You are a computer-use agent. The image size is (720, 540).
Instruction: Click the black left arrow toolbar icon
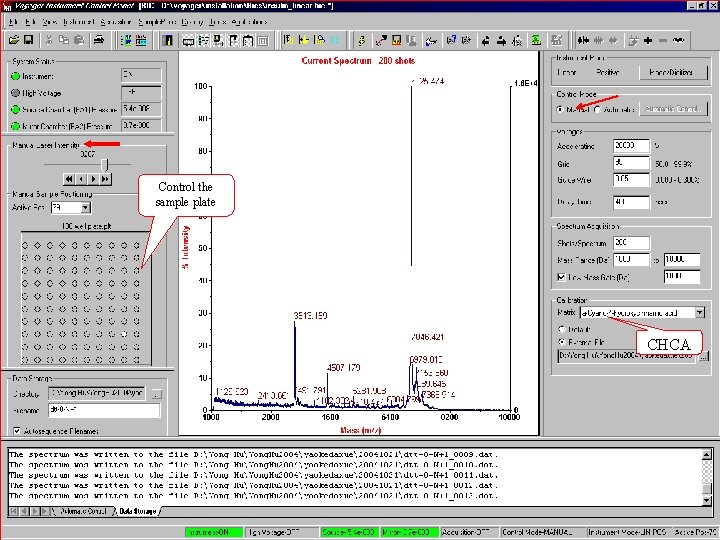pyautogui.click(x=485, y=41)
